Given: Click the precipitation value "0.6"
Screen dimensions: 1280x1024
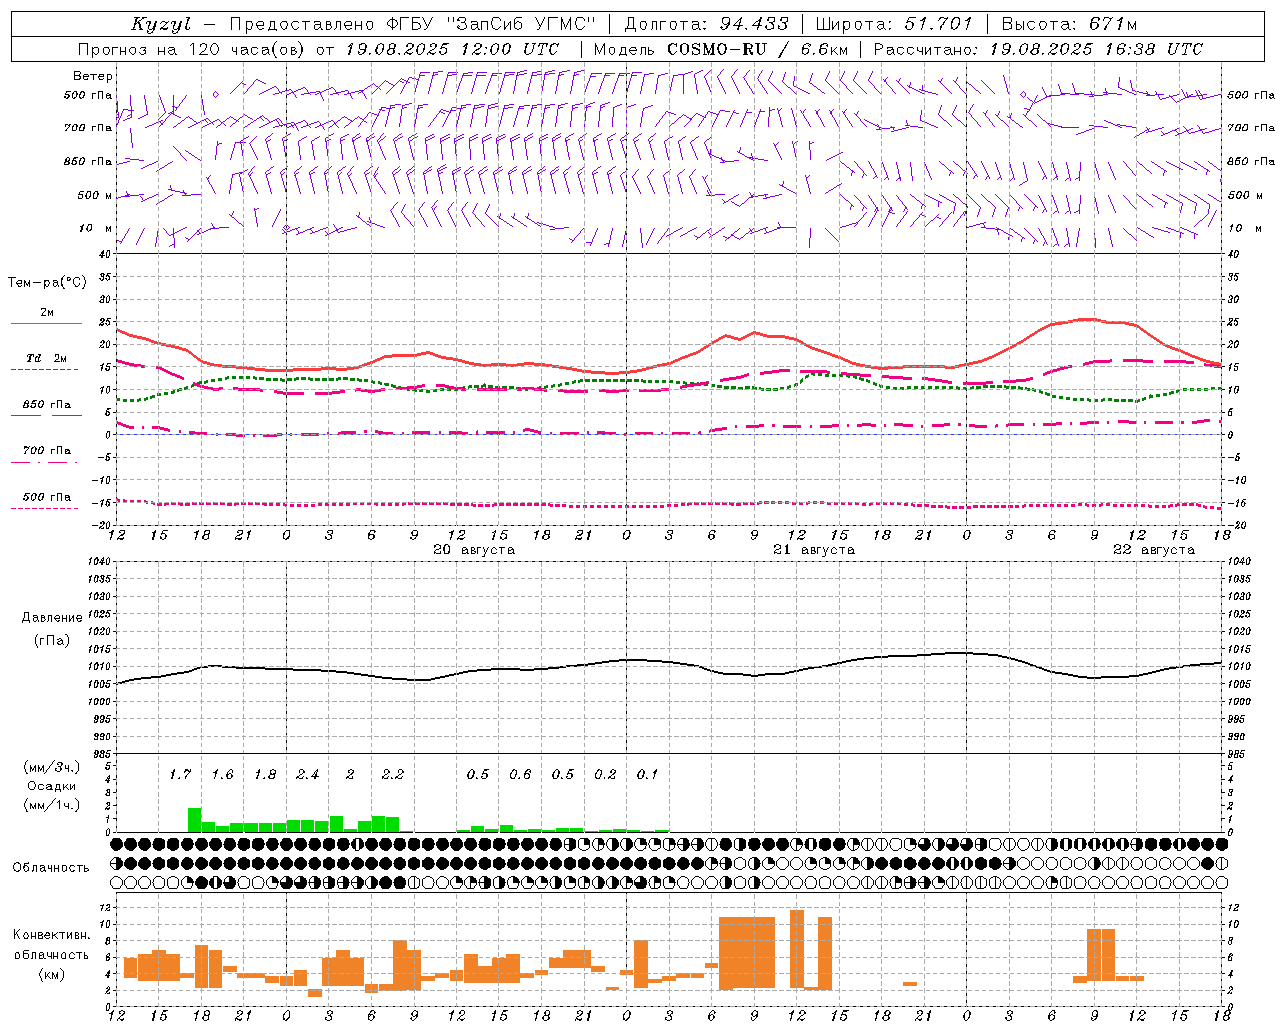Looking at the screenshot, I should (x=520, y=774).
